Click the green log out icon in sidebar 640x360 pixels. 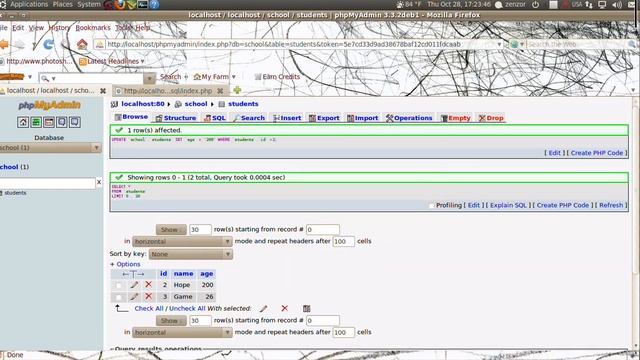[x=36, y=122]
